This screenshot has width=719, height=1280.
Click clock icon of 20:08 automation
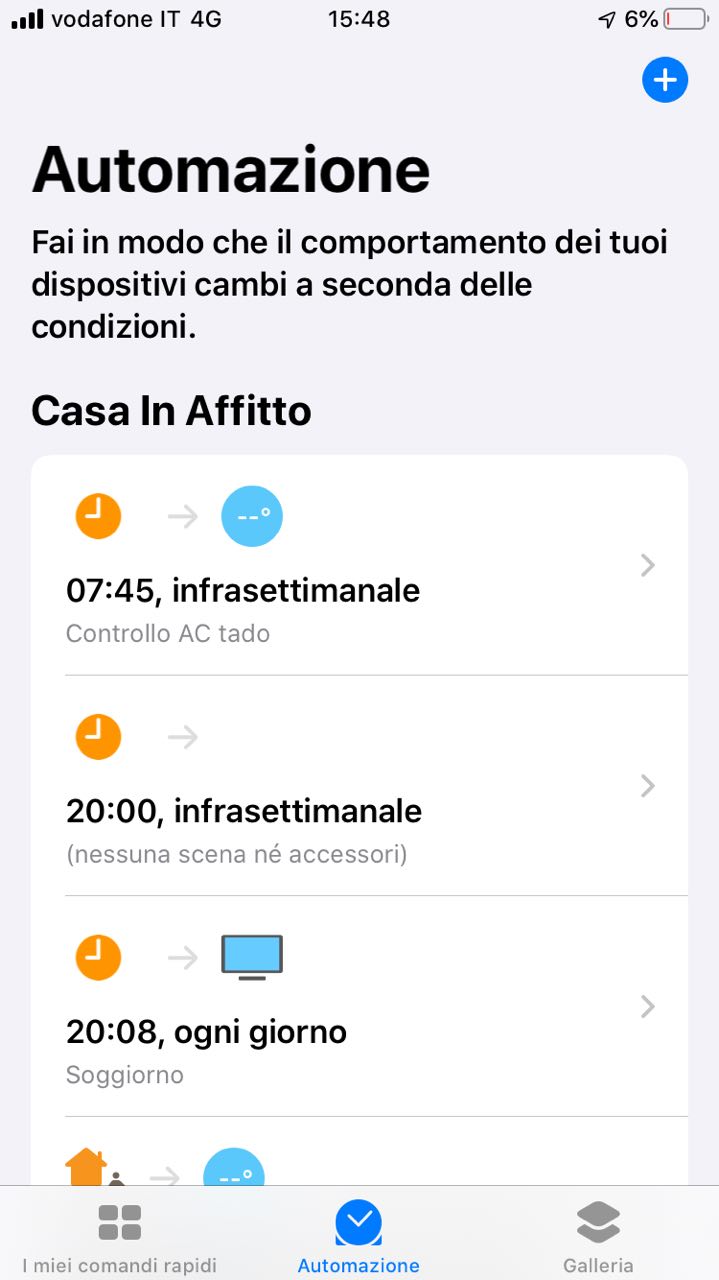tap(98, 957)
